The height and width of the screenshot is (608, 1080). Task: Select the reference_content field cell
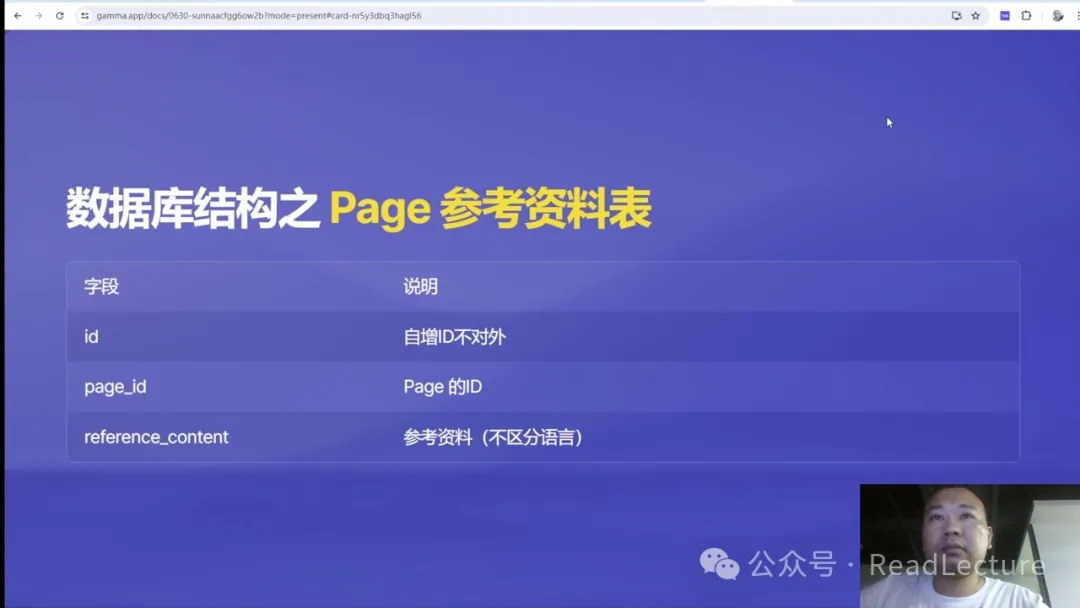coord(156,437)
